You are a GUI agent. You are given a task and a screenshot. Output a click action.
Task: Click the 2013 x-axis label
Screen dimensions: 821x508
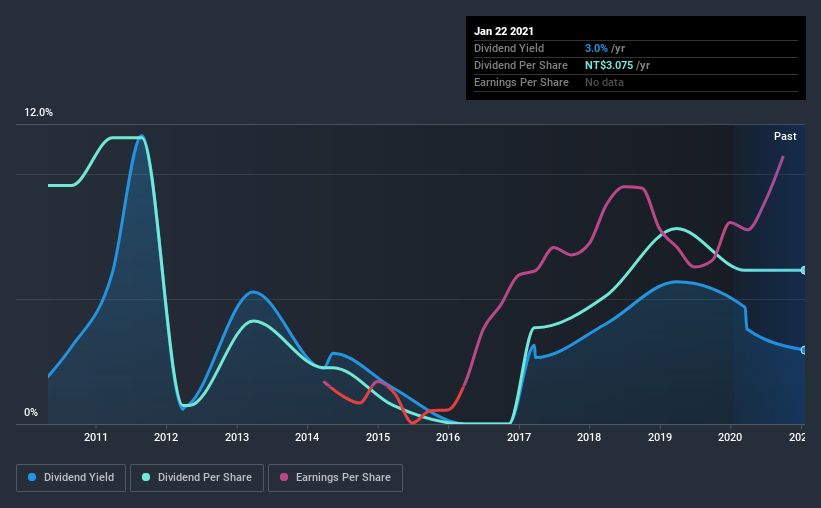pyautogui.click(x=237, y=437)
